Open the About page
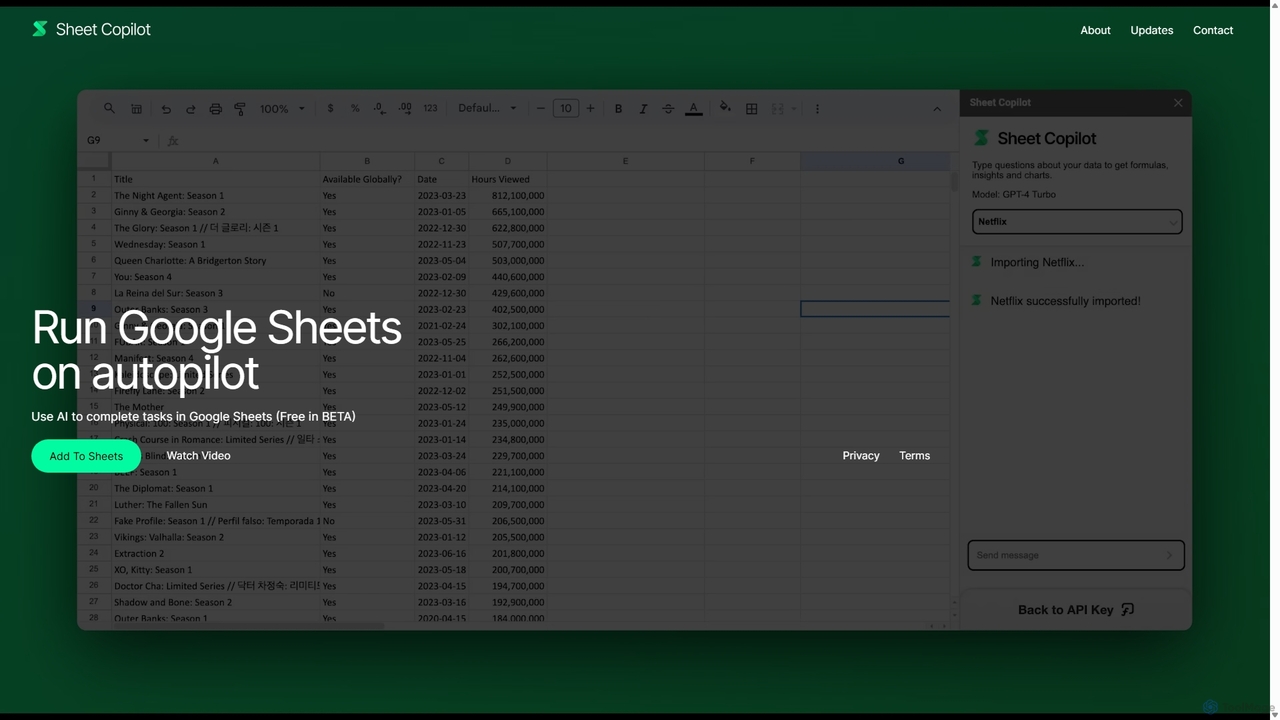This screenshot has width=1280, height=720. 1095,30
